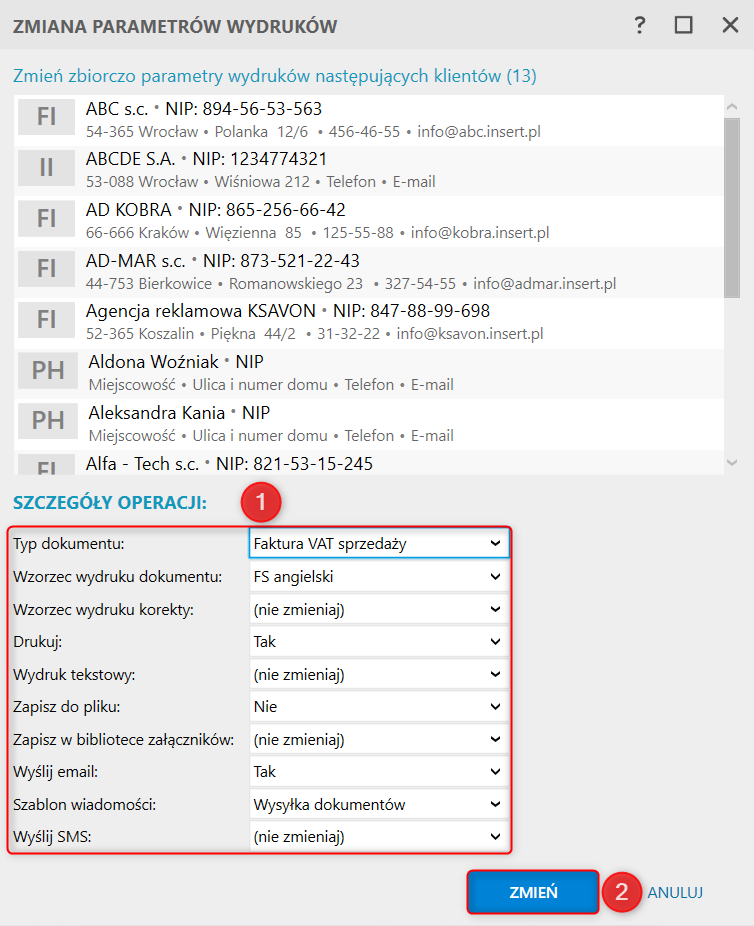Click the client list scrollbar thumb
754x926 pixels.
[x=732, y=208]
